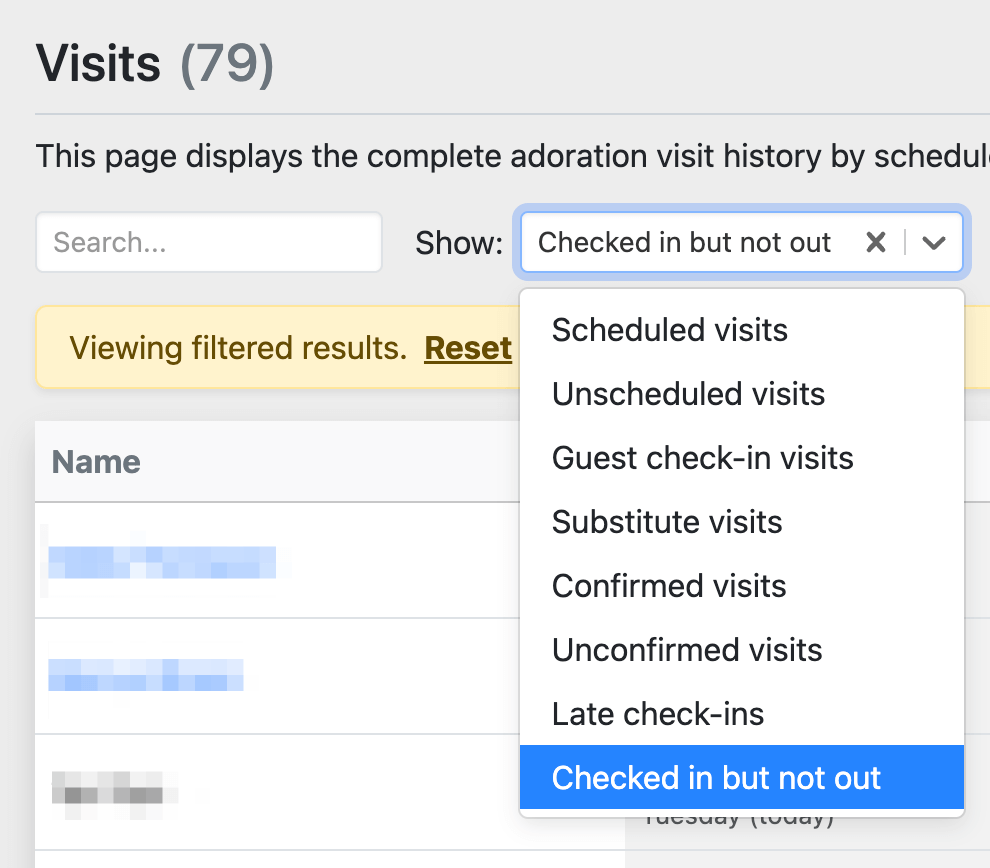Clear the selected Show filter with X
This screenshot has height=868, width=990.
tap(875, 242)
